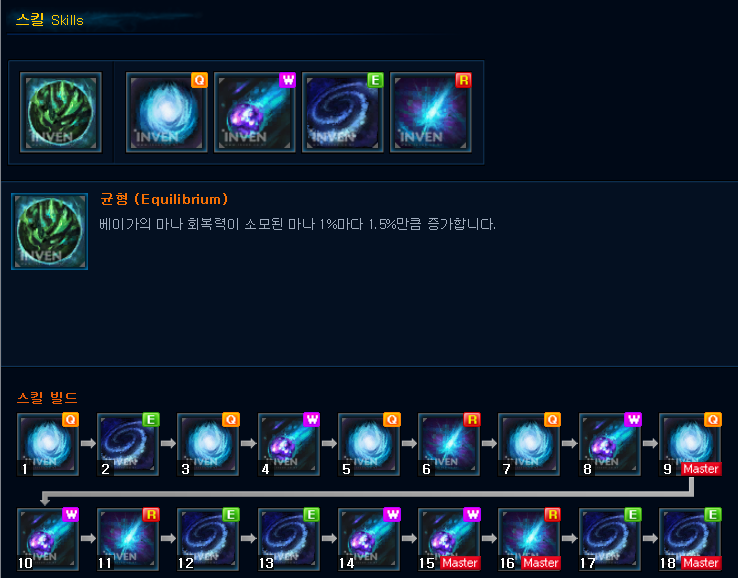
Task: Click the large Equilibrium description icon
Action: 49,231
